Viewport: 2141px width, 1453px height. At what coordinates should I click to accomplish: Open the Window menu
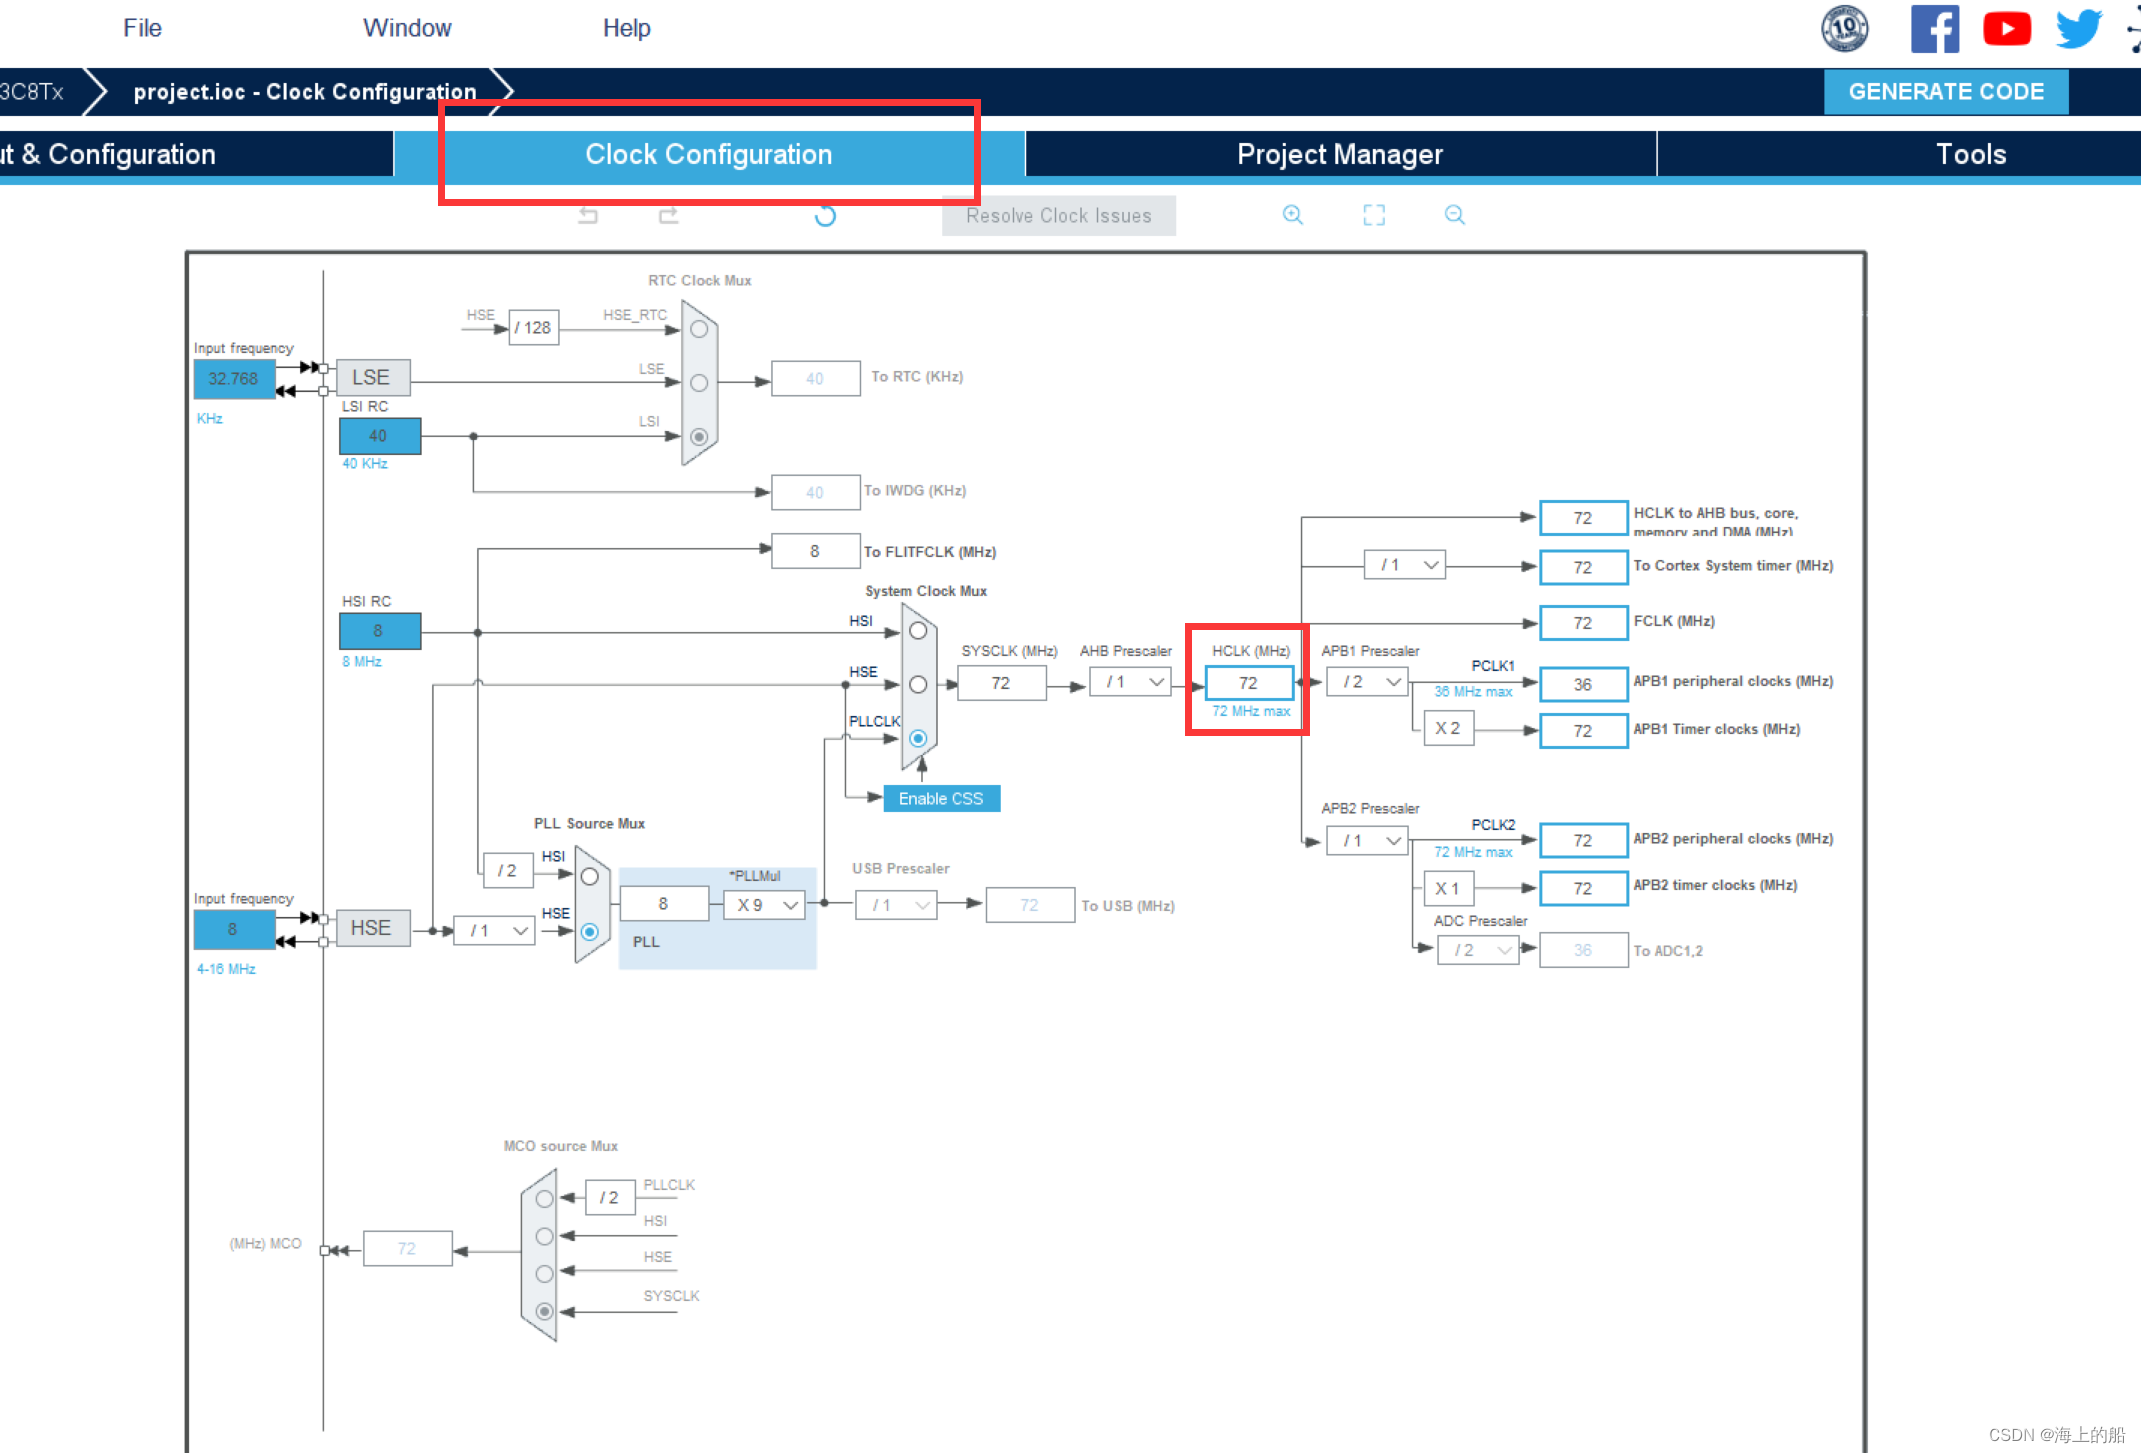coord(407,28)
